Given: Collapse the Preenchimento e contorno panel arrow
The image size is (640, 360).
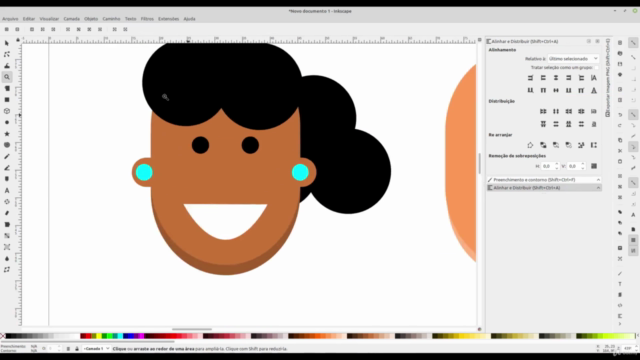Looking at the screenshot, I should point(598,180).
